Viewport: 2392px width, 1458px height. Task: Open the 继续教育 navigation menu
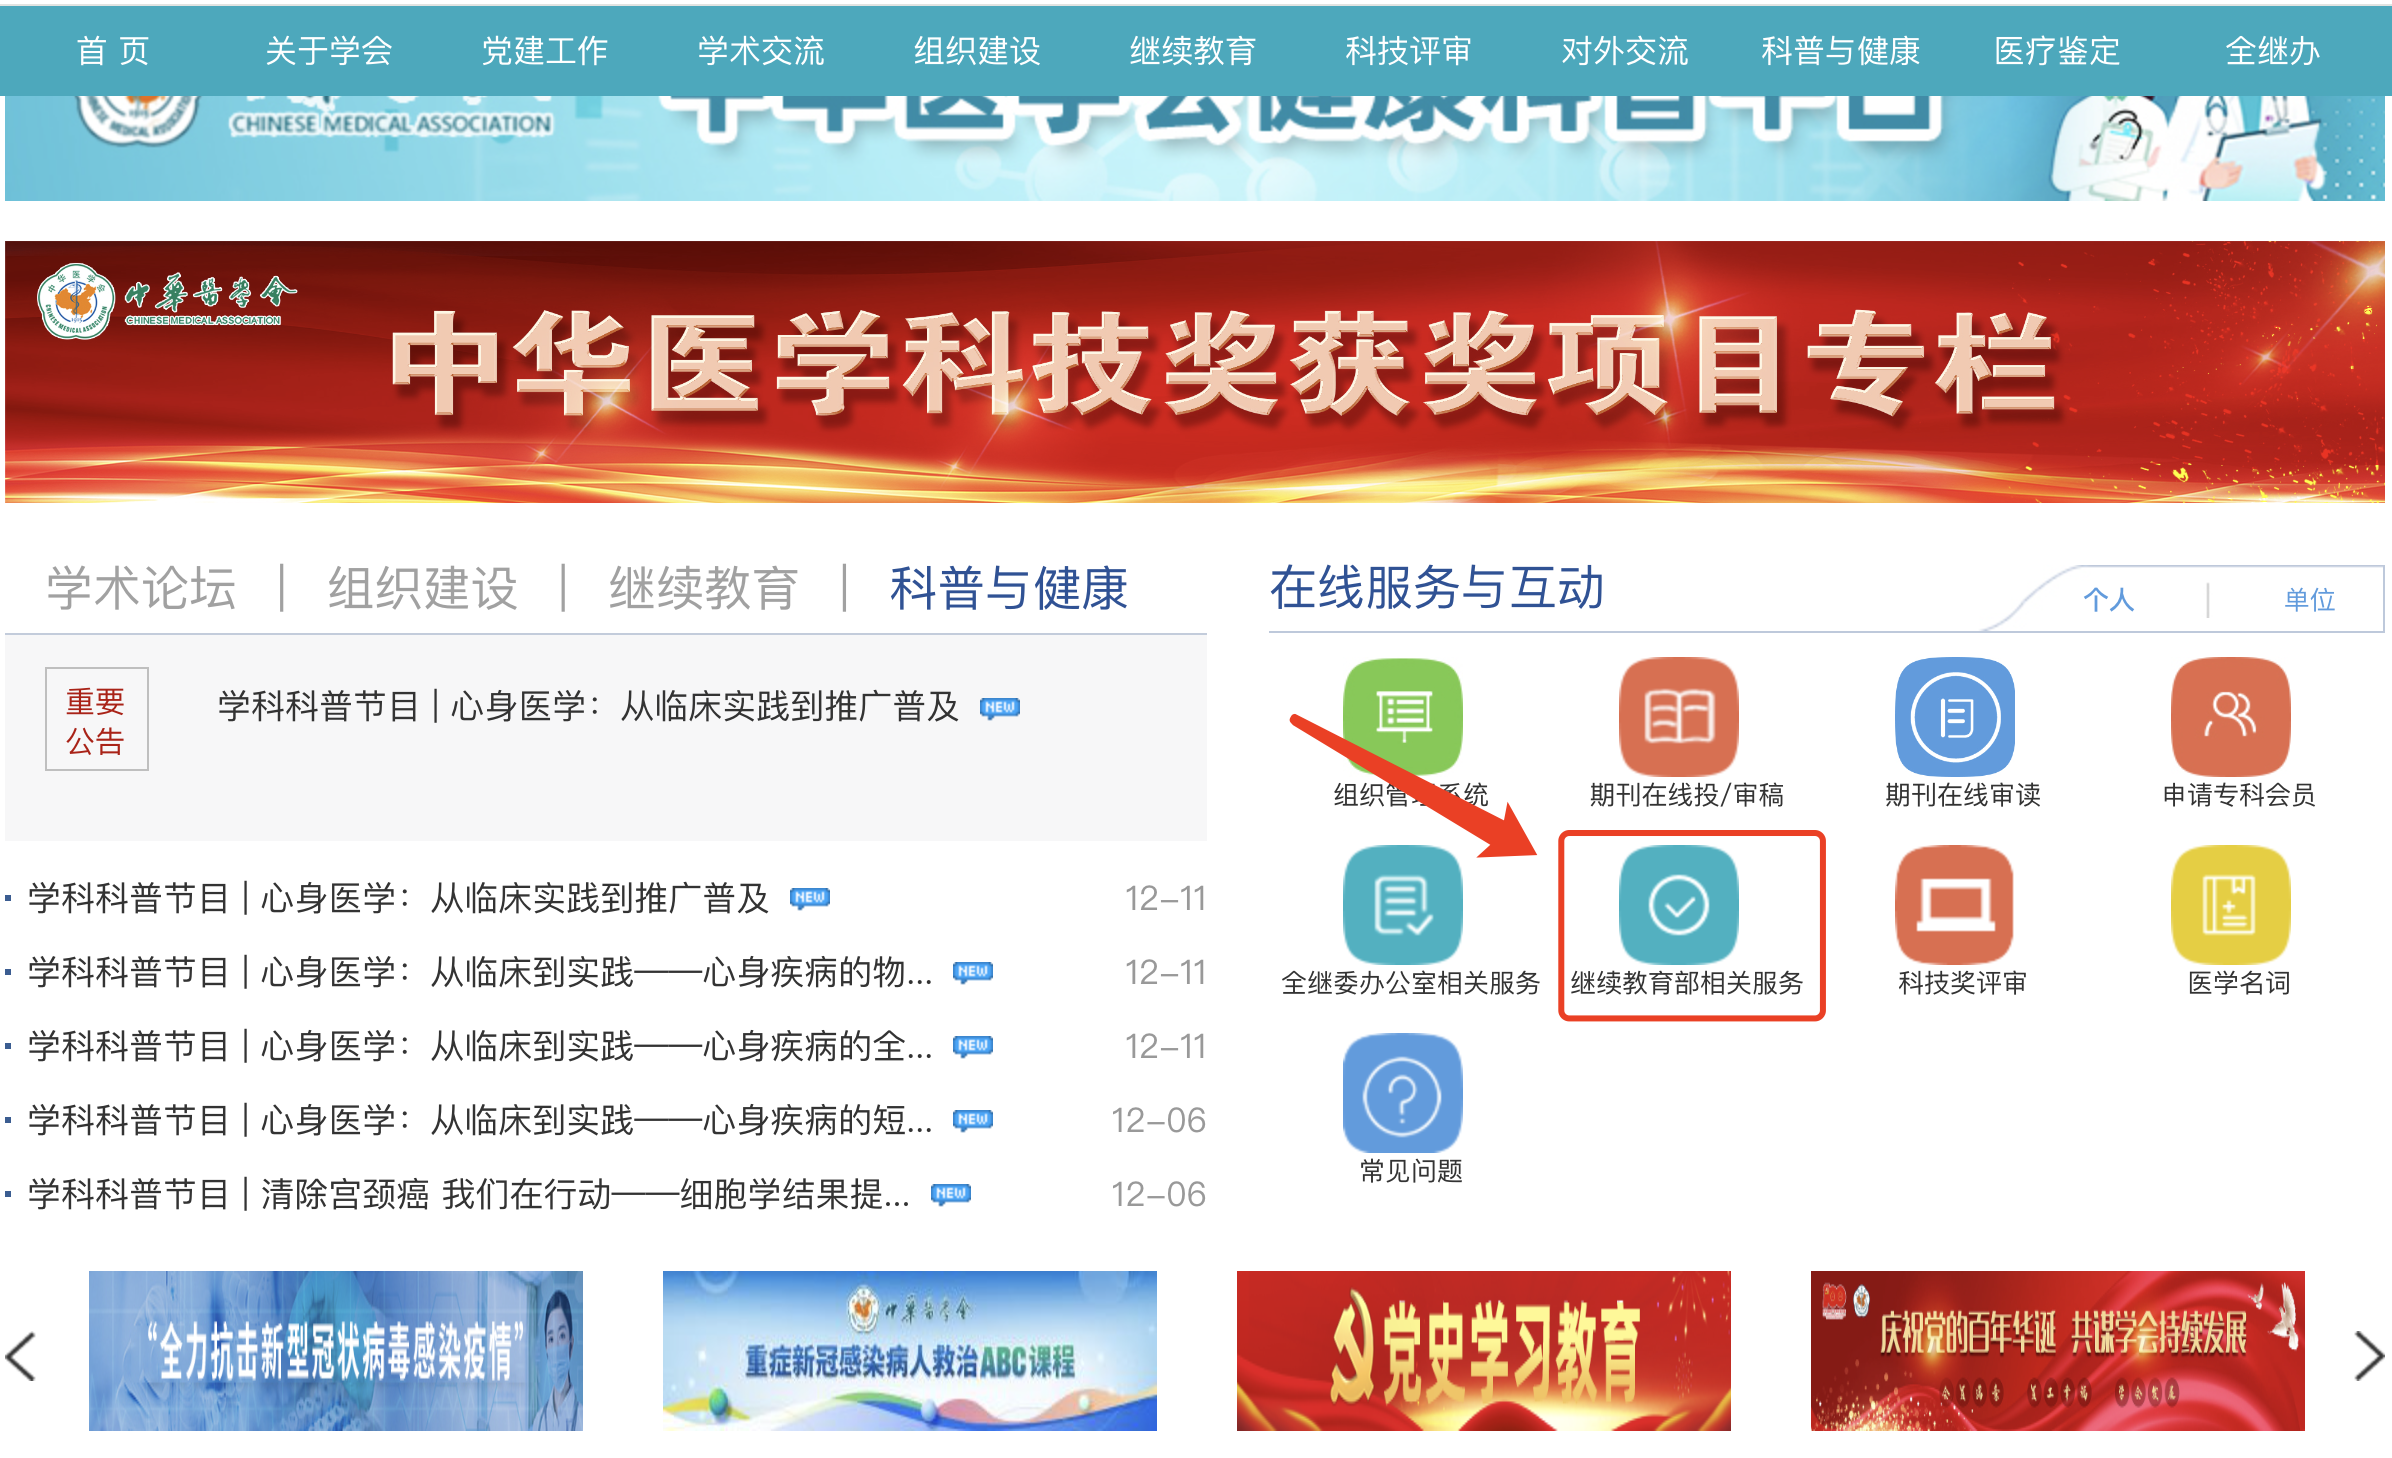click(1193, 50)
